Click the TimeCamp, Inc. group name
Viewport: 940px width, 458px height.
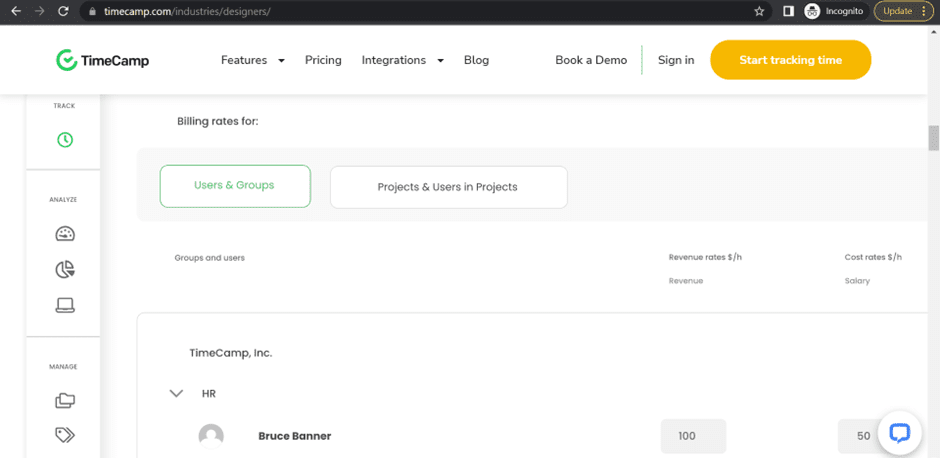[x=231, y=353]
